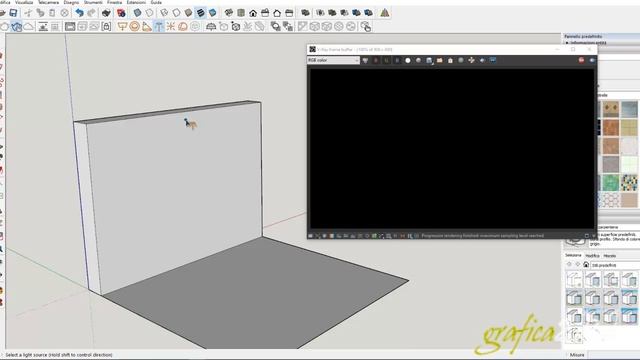The image size is (640, 360).
Task: Switch to the Mescola styles tab
Action: (x=610, y=256)
